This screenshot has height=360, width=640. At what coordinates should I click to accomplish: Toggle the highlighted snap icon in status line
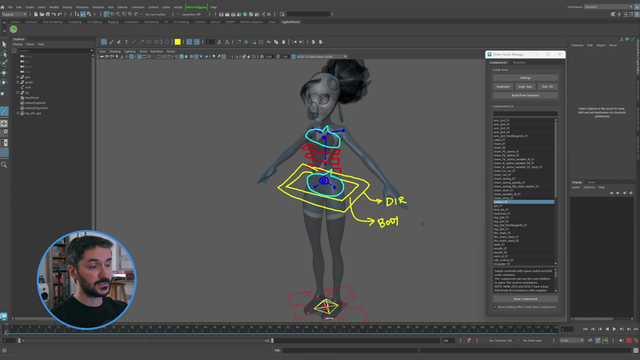[x=107, y=14]
